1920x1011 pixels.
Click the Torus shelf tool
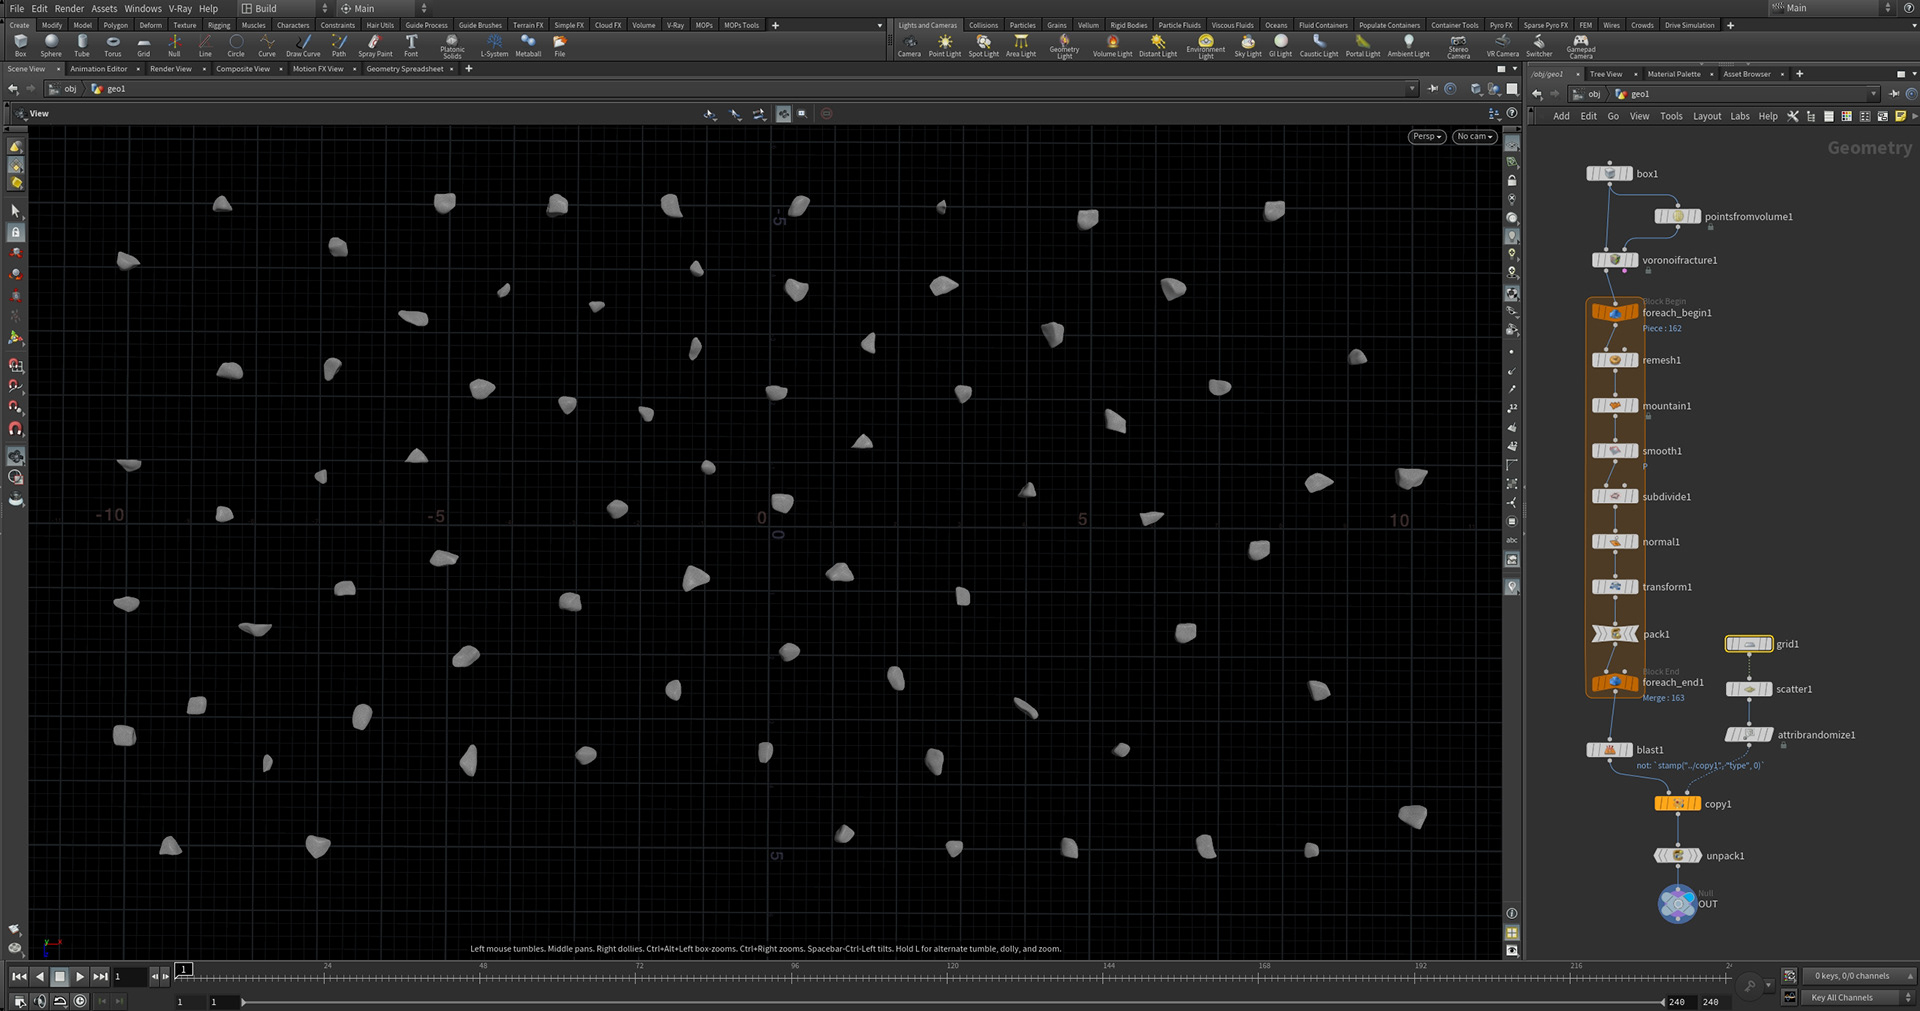tap(113, 46)
